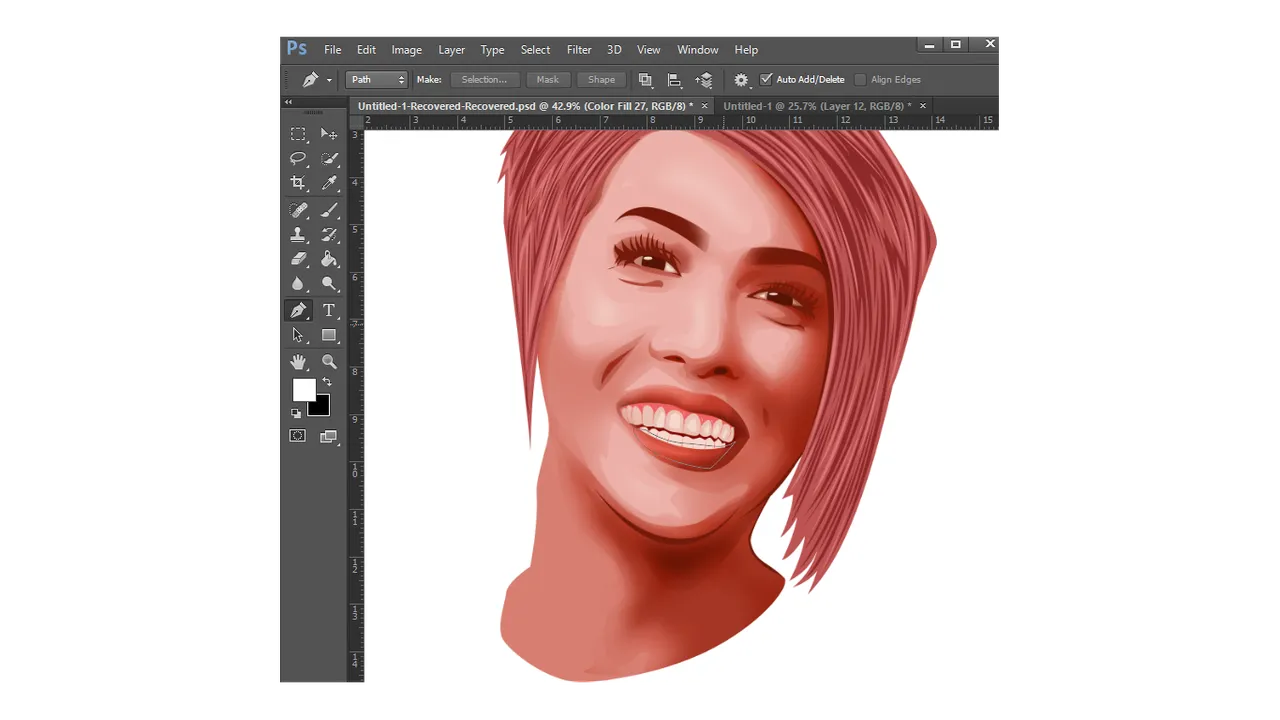Open the Layer menu
The width and height of the screenshot is (1280, 720).
click(x=452, y=50)
